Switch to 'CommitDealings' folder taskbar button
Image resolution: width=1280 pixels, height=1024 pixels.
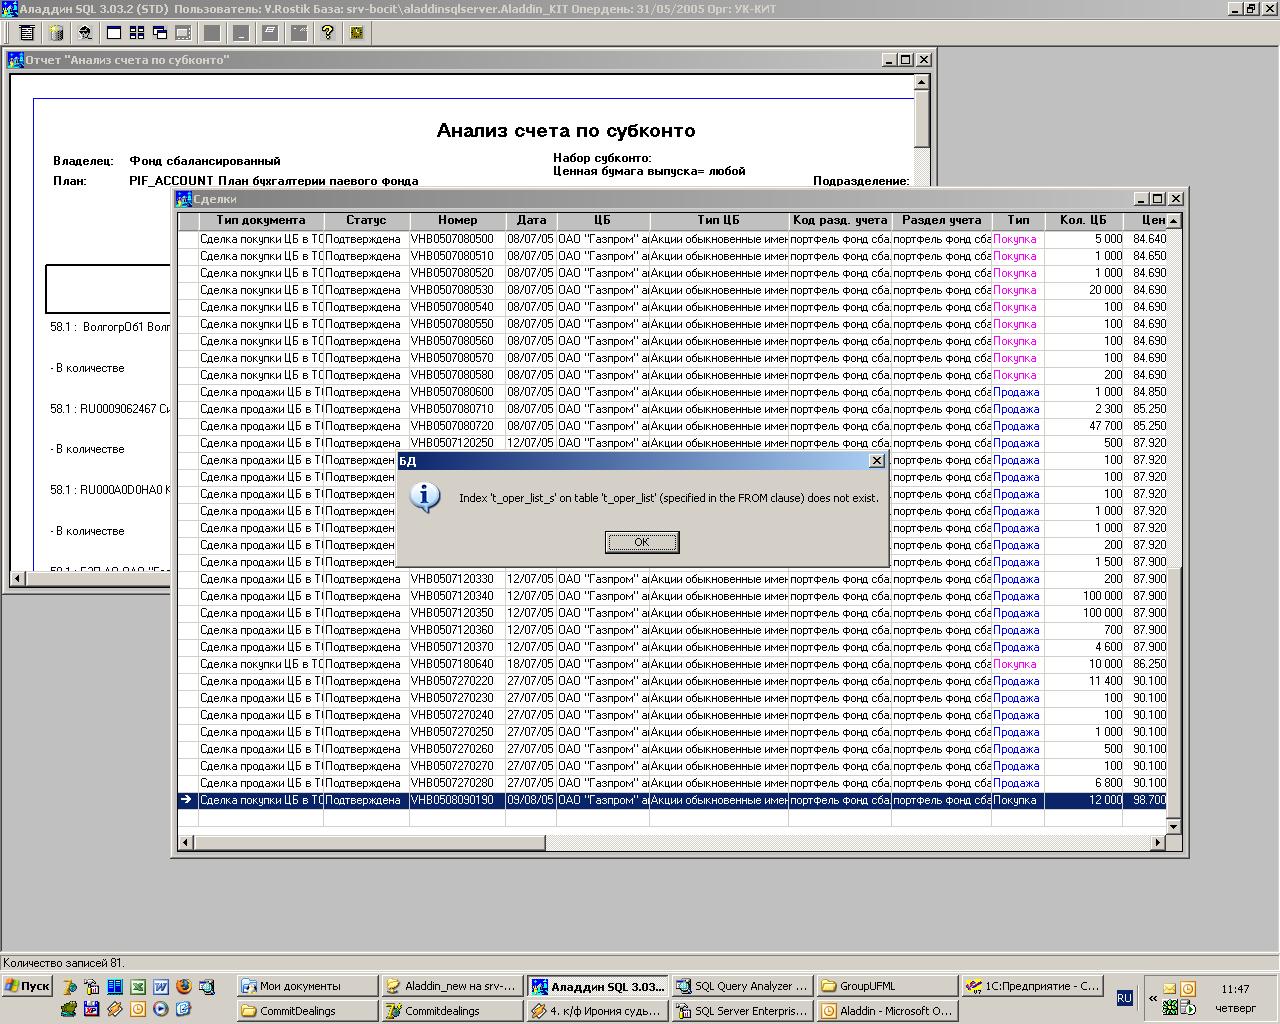[x=308, y=1011]
